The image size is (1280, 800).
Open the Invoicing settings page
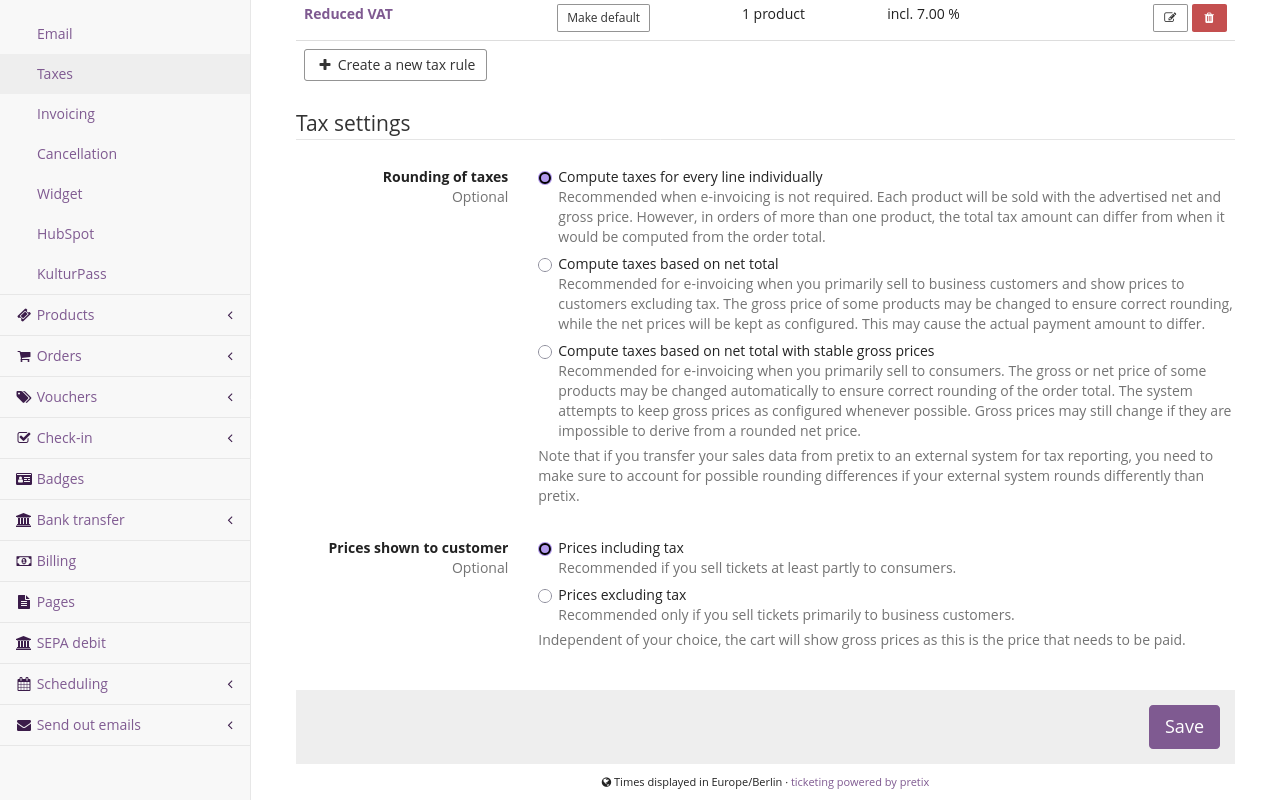66,113
